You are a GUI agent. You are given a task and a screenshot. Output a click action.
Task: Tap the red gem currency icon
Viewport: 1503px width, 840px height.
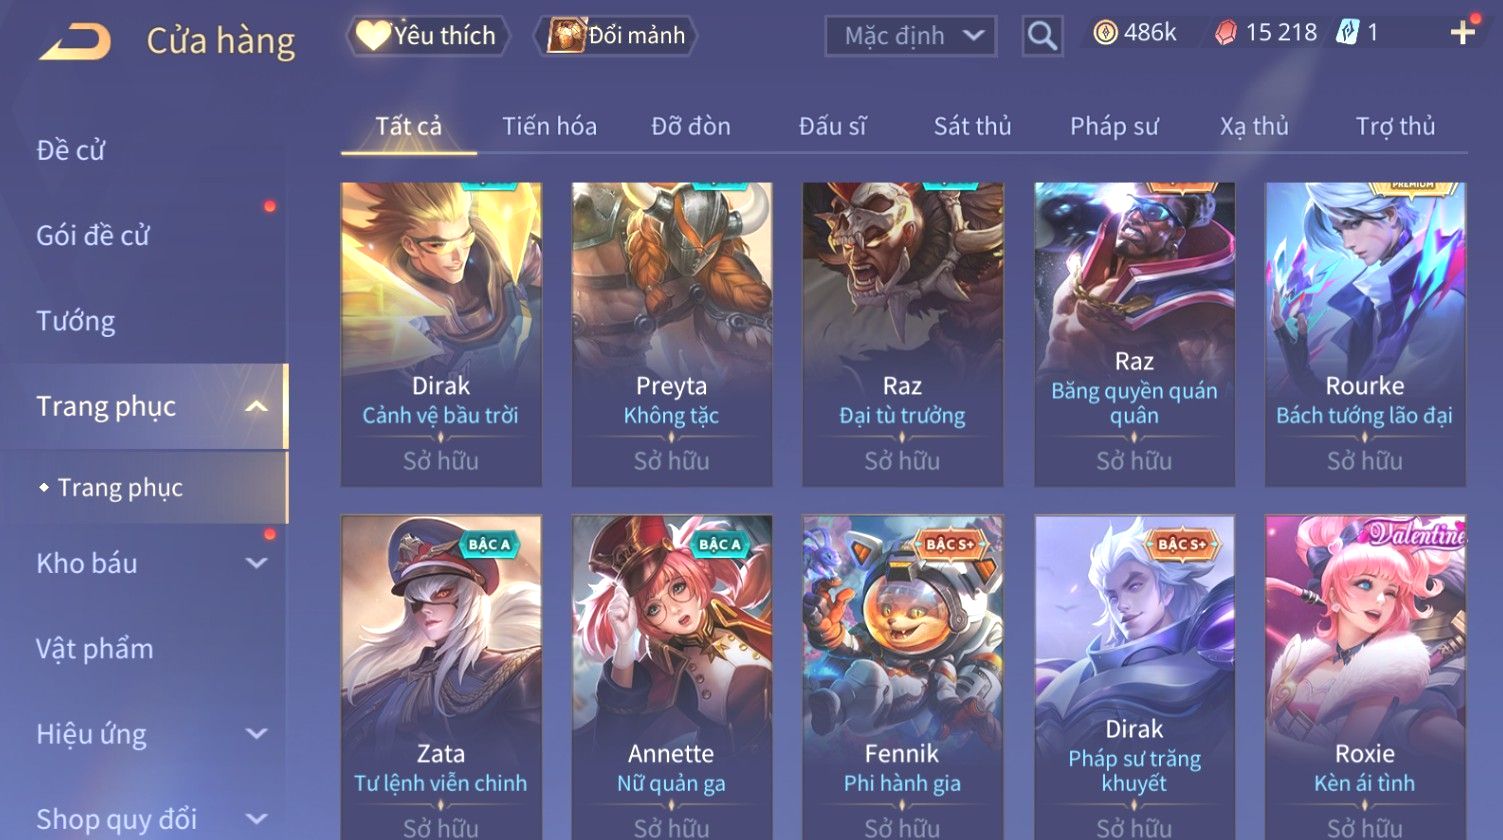(x=1225, y=34)
